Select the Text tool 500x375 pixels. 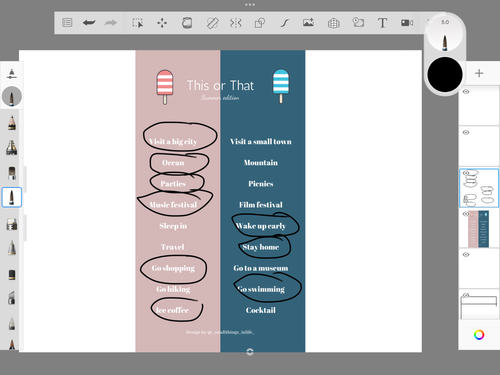(382, 23)
